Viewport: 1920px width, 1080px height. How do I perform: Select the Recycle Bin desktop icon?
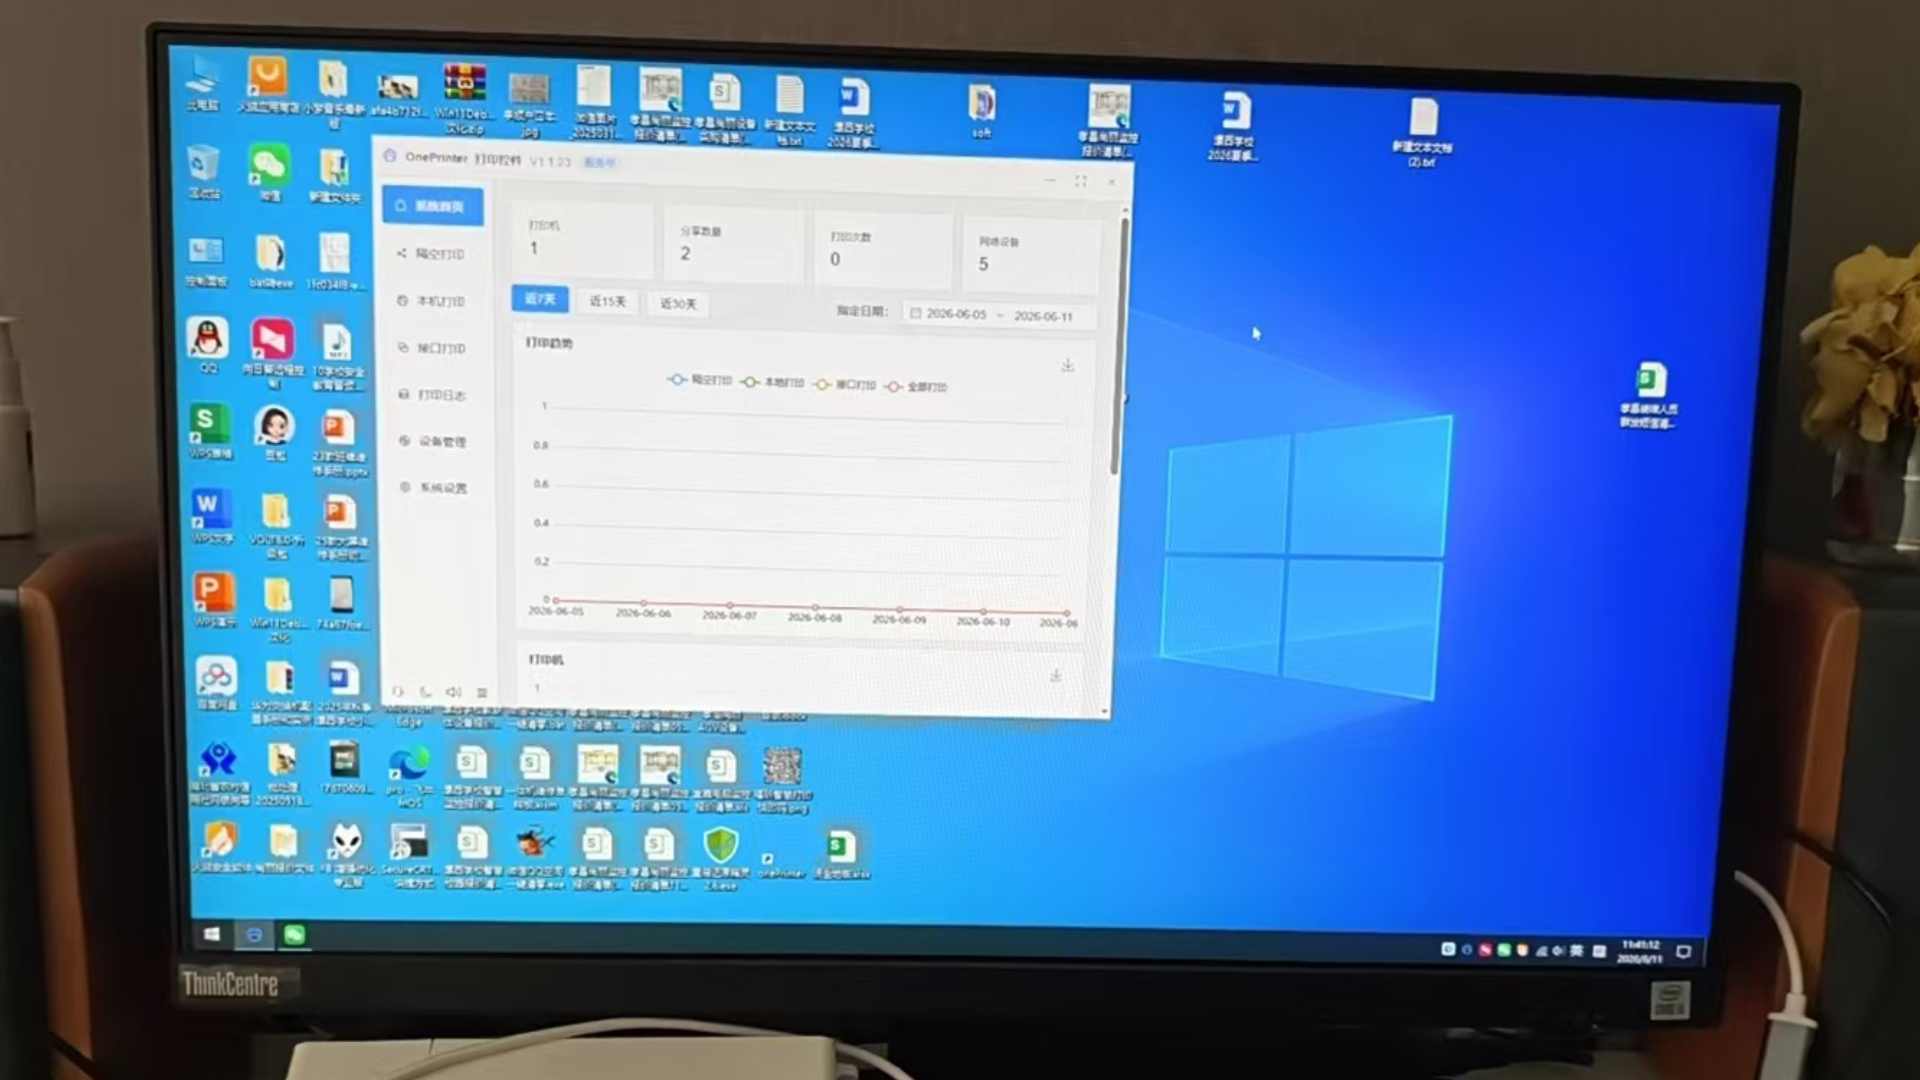coord(203,171)
